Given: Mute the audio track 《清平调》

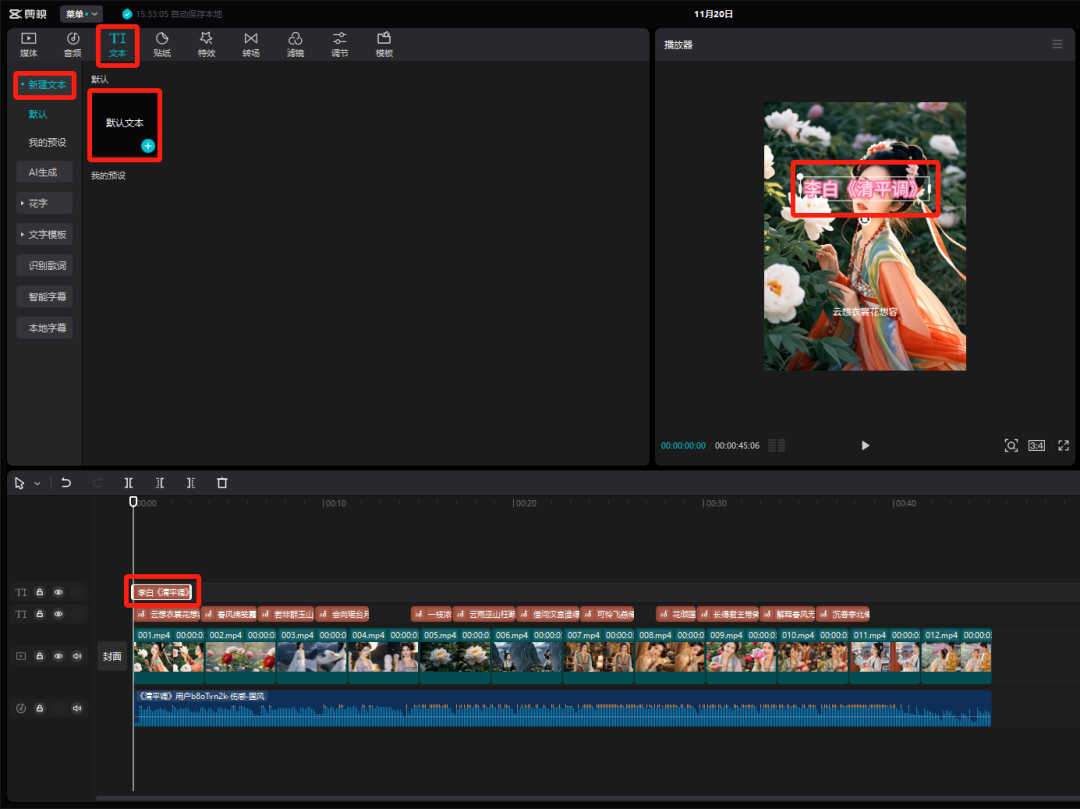Looking at the screenshot, I should click(x=77, y=708).
